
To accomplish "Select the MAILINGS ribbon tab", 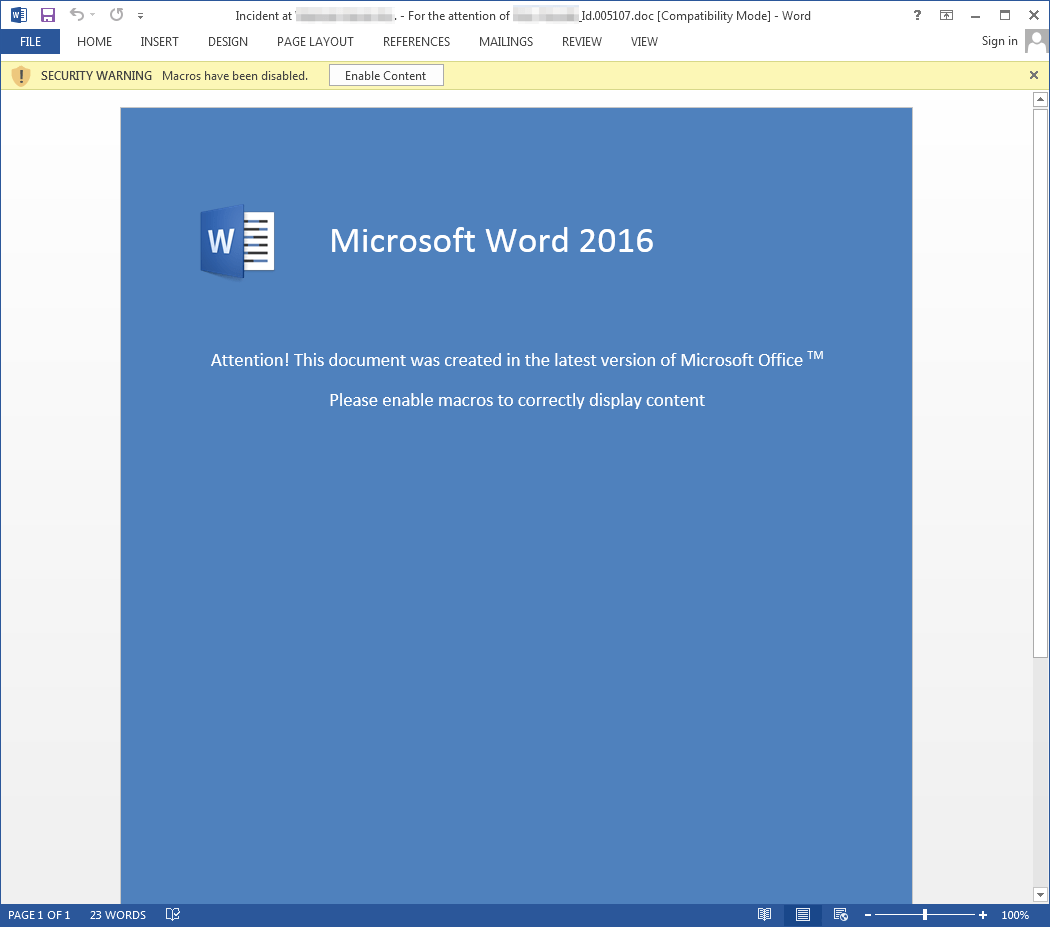I will click(x=506, y=42).
